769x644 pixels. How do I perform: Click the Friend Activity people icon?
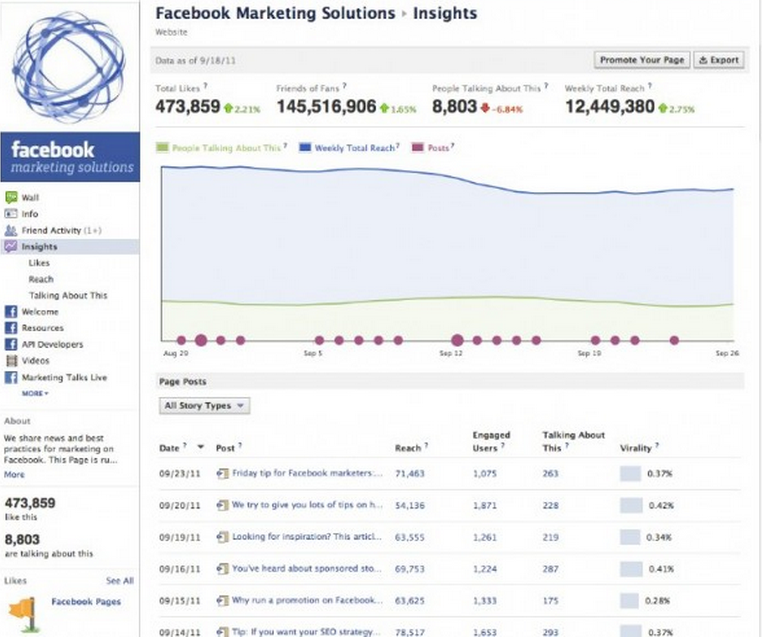tap(11, 232)
